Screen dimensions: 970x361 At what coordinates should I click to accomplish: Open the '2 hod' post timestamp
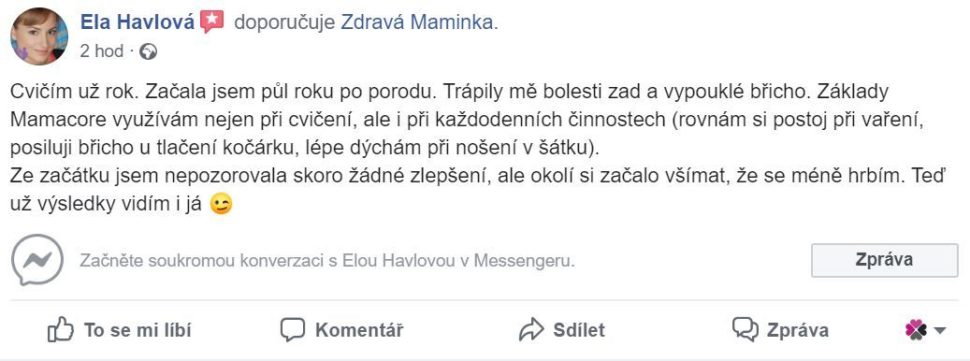click(x=101, y=51)
